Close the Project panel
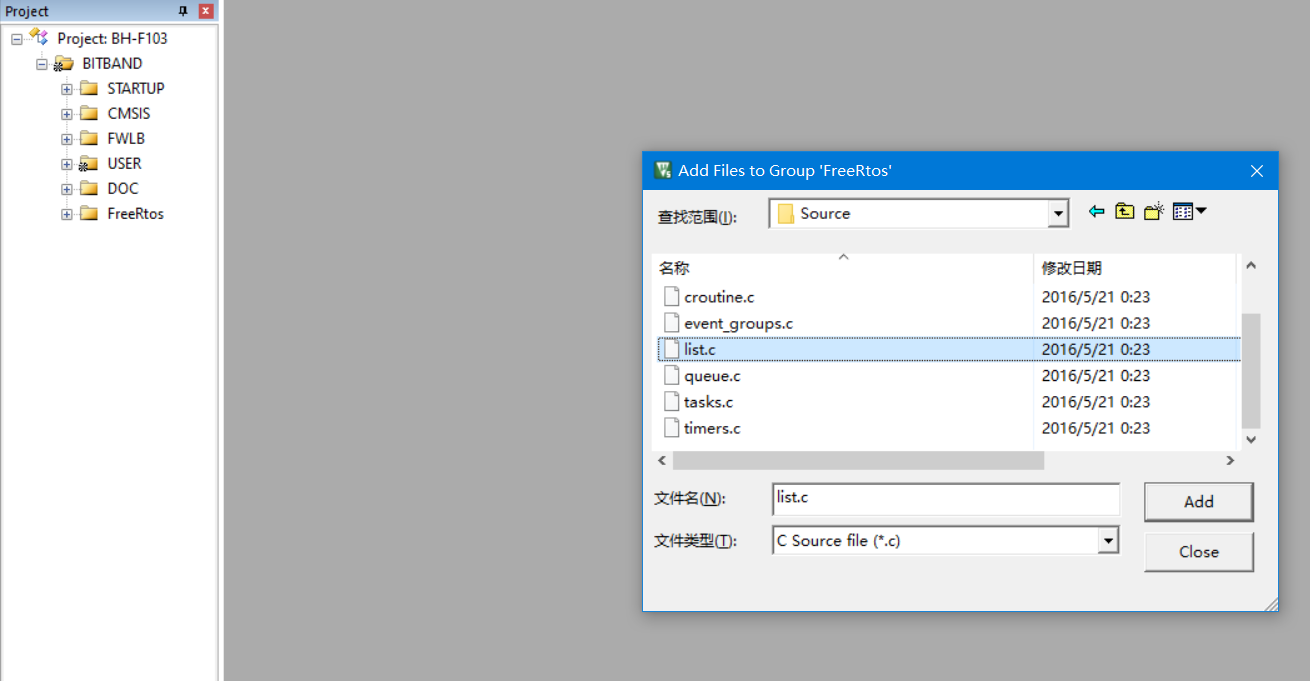The image size is (1310, 681). [x=206, y=11]
